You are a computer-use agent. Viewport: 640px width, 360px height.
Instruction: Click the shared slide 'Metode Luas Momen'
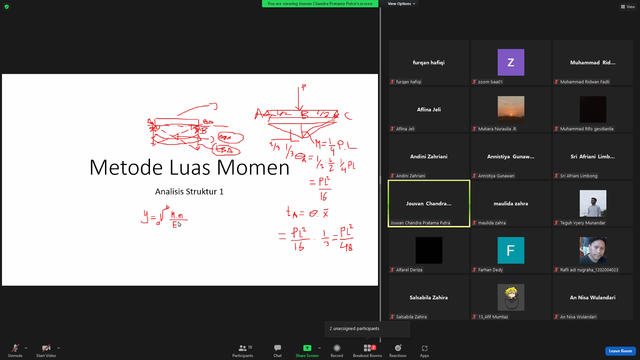click(x=190, y=180)
